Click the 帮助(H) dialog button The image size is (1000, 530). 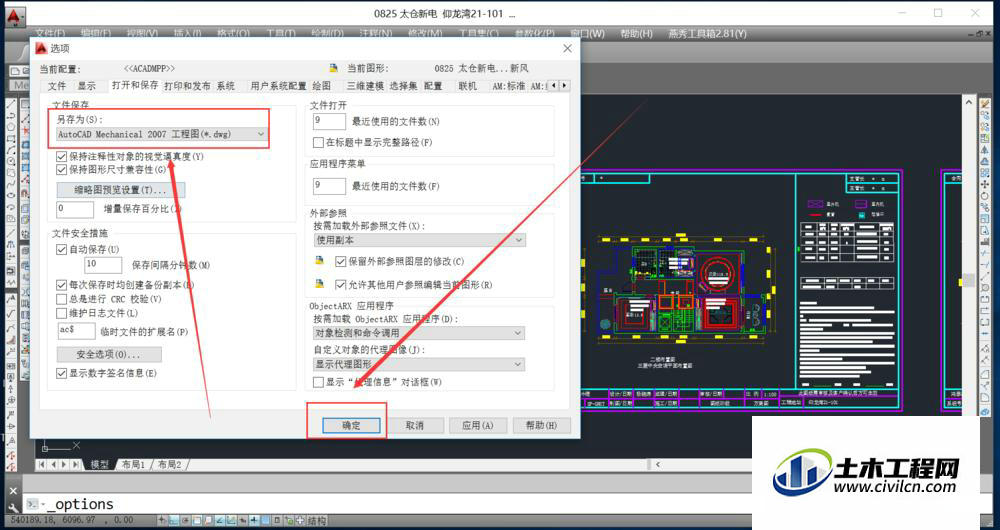click(x=541, y=425)
